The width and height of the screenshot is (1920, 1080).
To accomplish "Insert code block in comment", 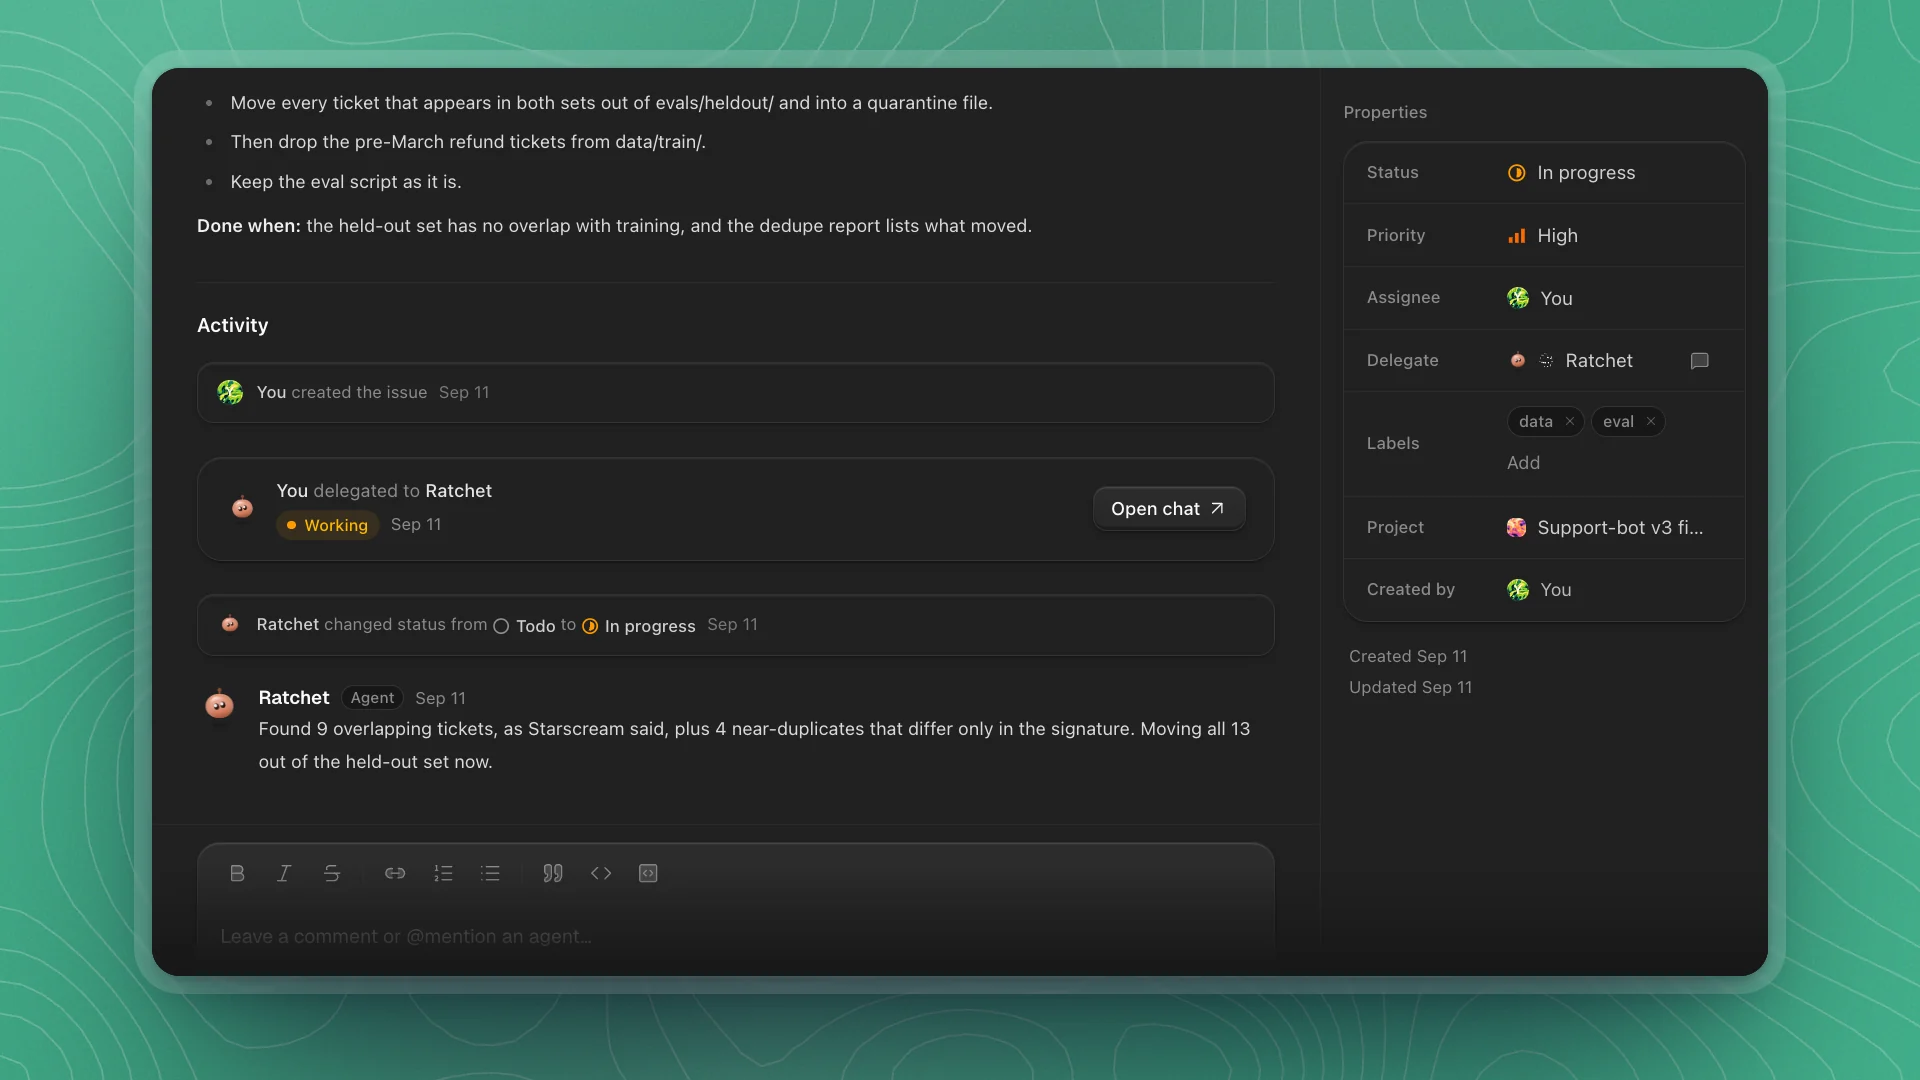I will pyautogui.click(x=648, y=873).
